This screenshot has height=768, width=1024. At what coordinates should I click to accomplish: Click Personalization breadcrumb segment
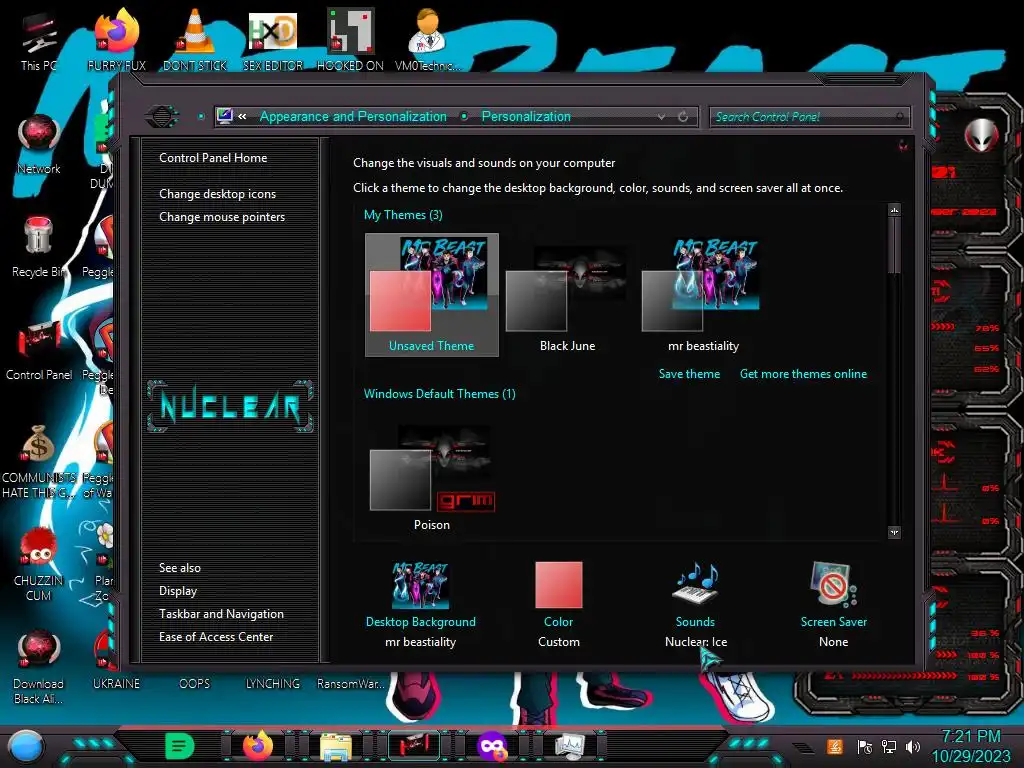[x=526, y=116]
